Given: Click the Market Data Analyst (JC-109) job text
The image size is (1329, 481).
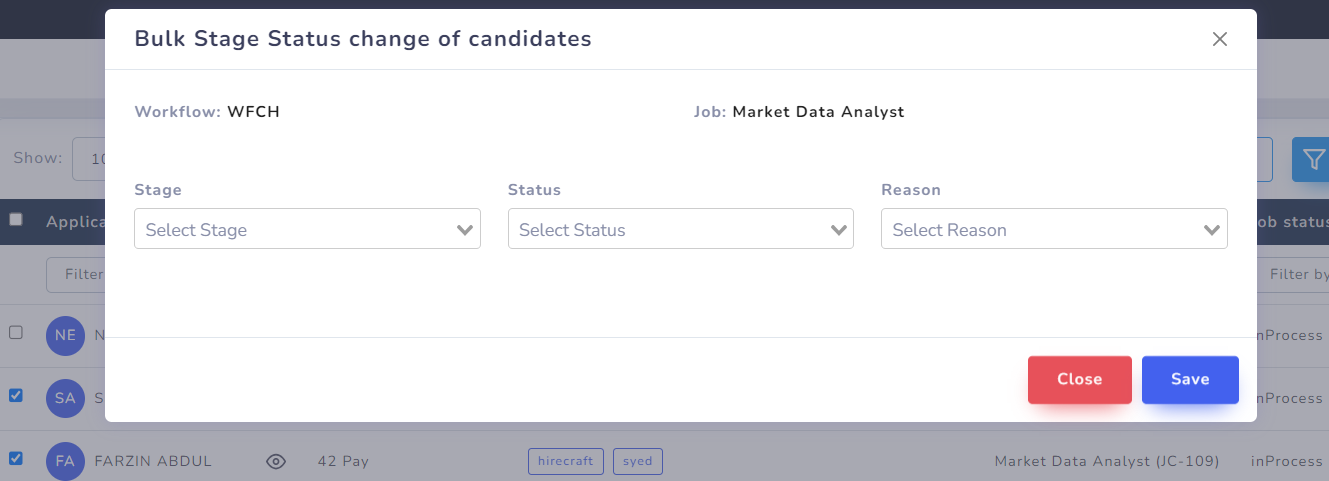Looking at the screenshot, I should pos(1106,461).
